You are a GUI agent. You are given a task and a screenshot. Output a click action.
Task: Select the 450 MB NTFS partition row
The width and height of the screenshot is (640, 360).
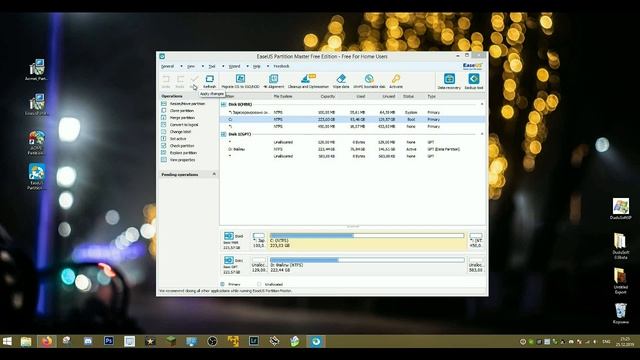click(353, 127)
